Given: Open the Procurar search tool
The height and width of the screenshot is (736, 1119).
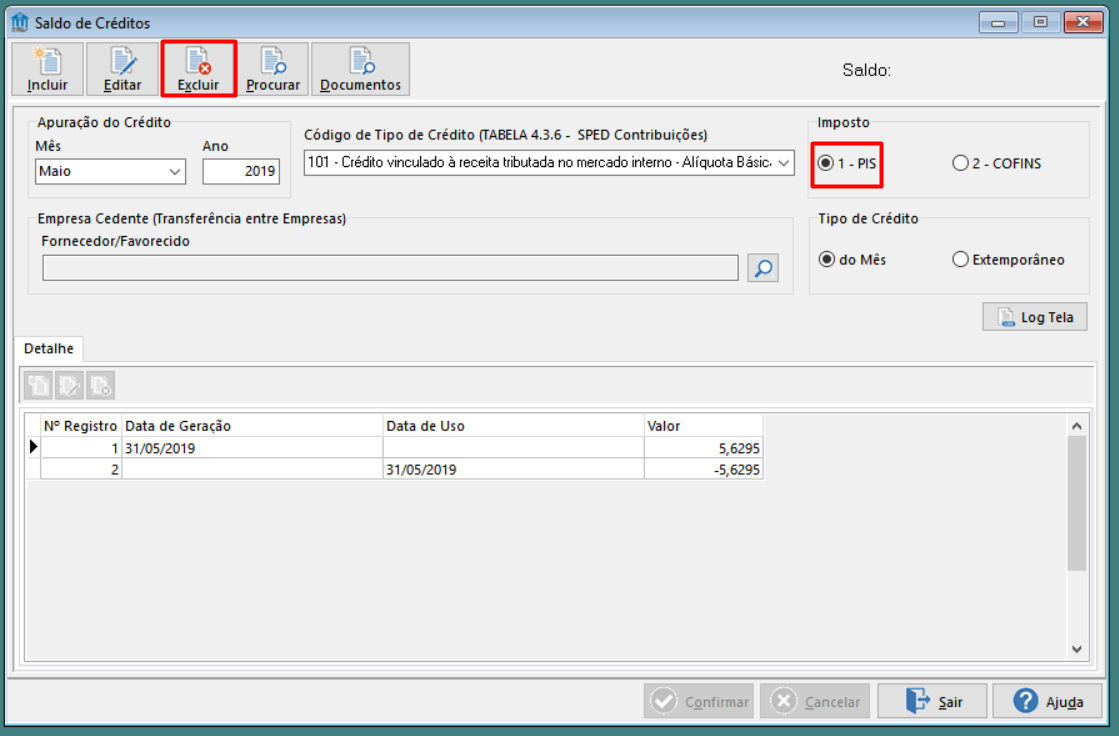Looking at the screenshot, I should tap(273, 69).
